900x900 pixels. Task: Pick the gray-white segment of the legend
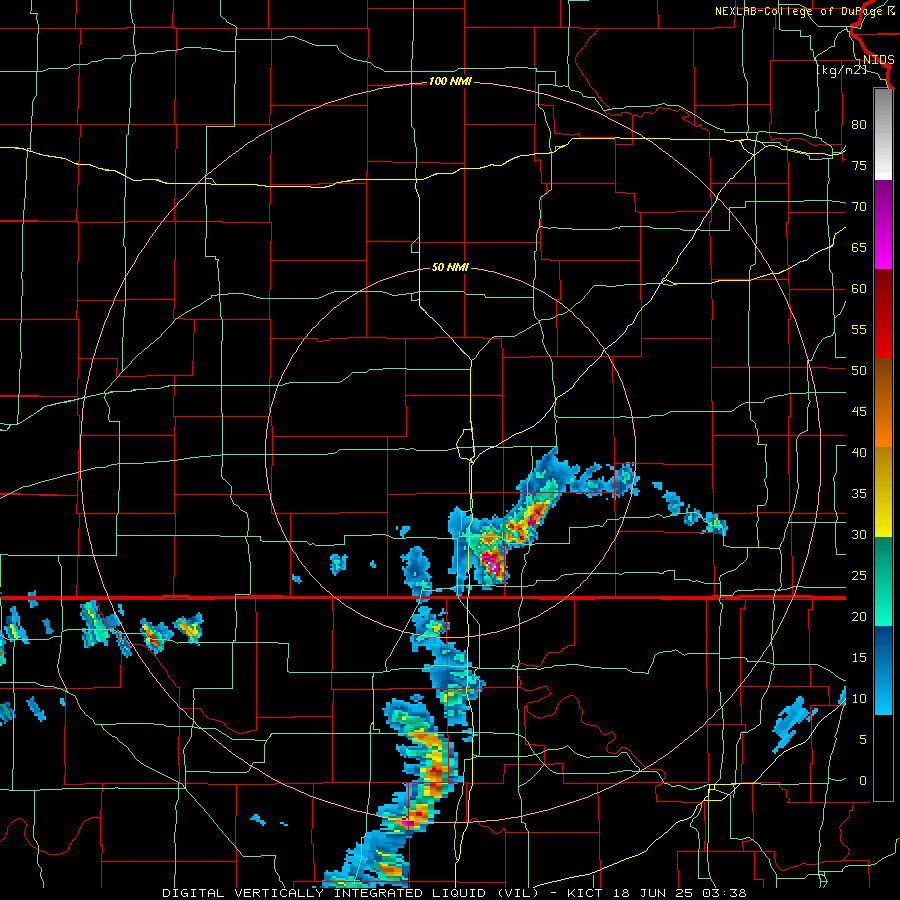(x=883, y=134)
